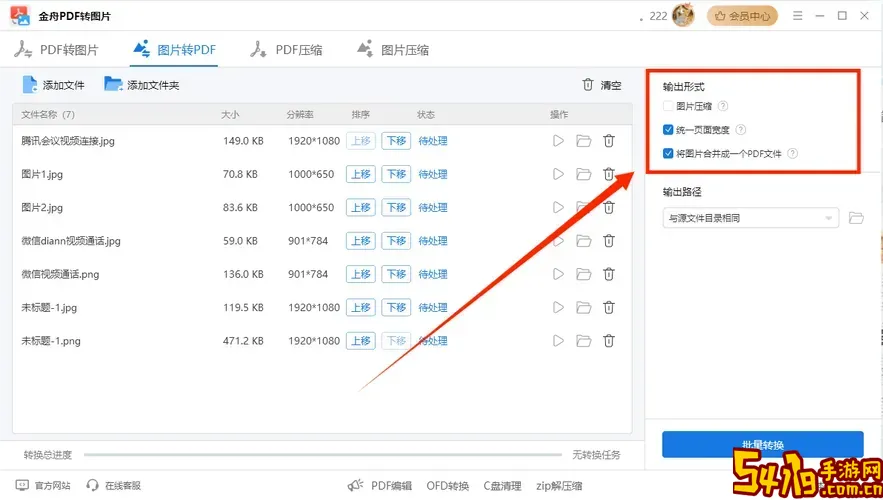Select the file row 微信diann视频通话.jpg

(x=322, y=241)
